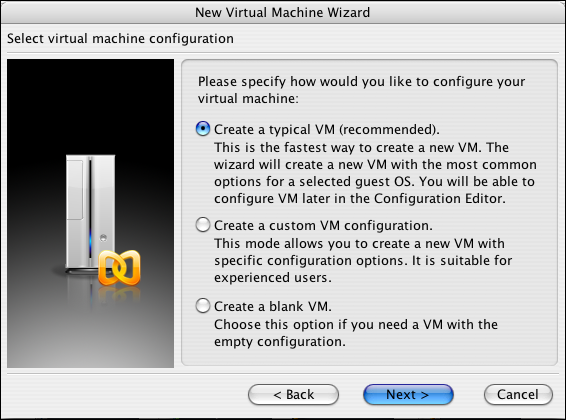
Task: Click the blank VM empty configuration description
Action: (x=356, y=333)
